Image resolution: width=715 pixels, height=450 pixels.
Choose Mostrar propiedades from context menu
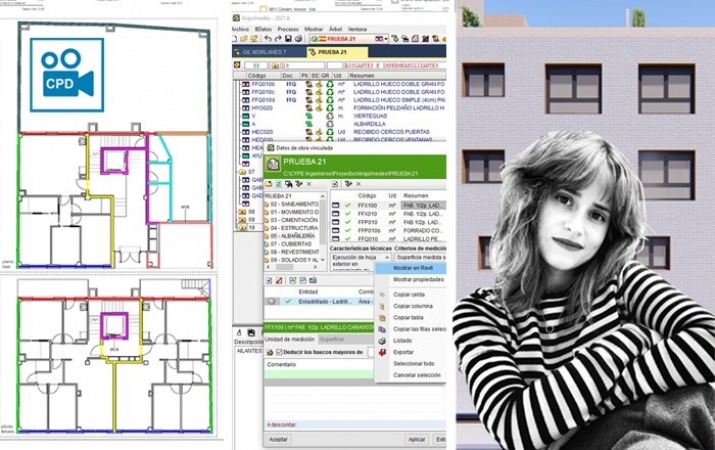coord(418,279)
